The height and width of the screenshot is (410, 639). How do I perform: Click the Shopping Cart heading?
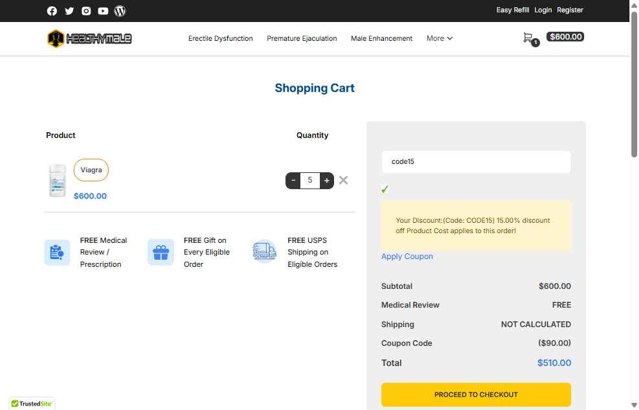pos(315,88)
